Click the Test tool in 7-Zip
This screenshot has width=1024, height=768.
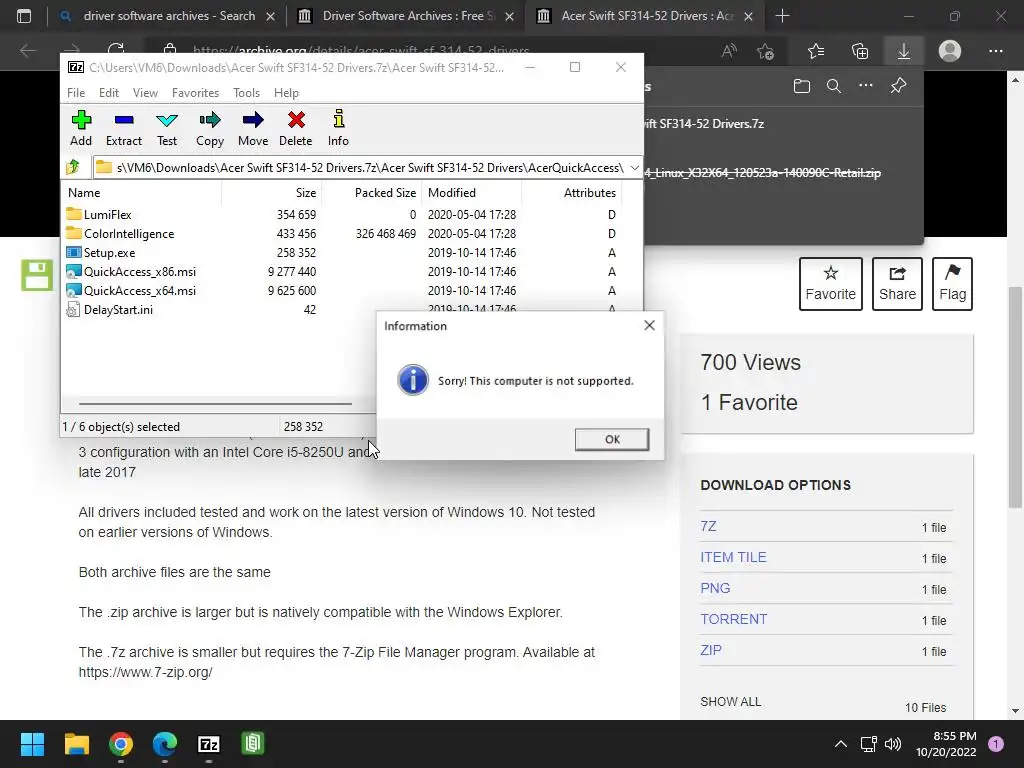(x=167, y=128)
